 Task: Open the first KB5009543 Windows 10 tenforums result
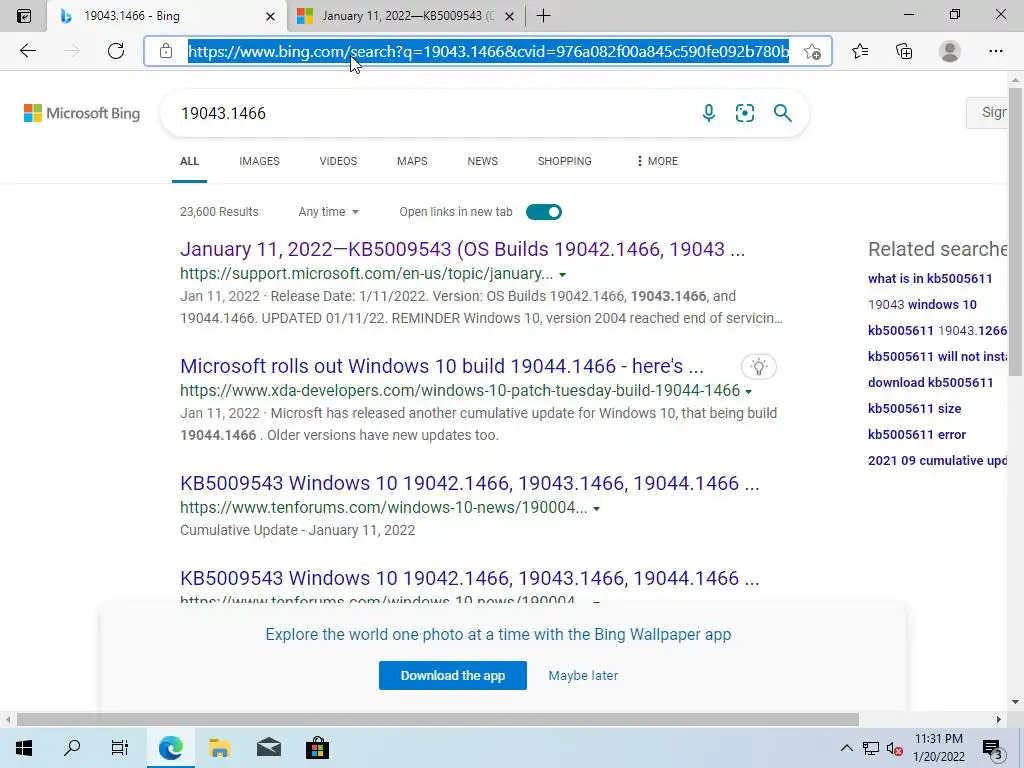470,483
